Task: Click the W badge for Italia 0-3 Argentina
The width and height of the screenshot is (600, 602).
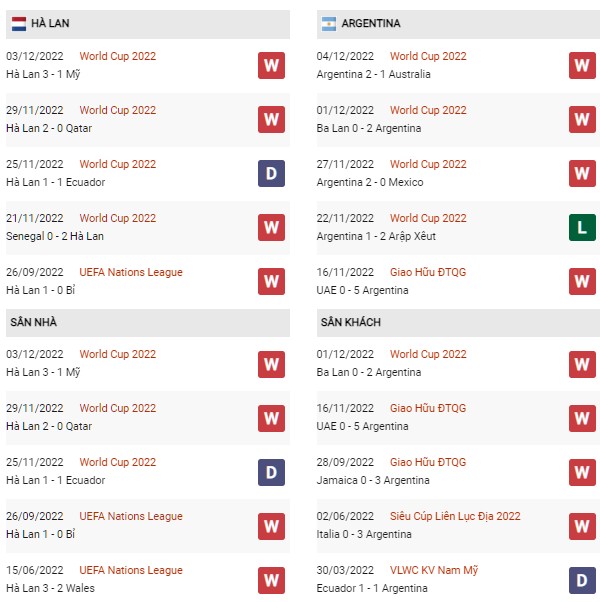Action: pyautogui.click(x=582, y=526)
